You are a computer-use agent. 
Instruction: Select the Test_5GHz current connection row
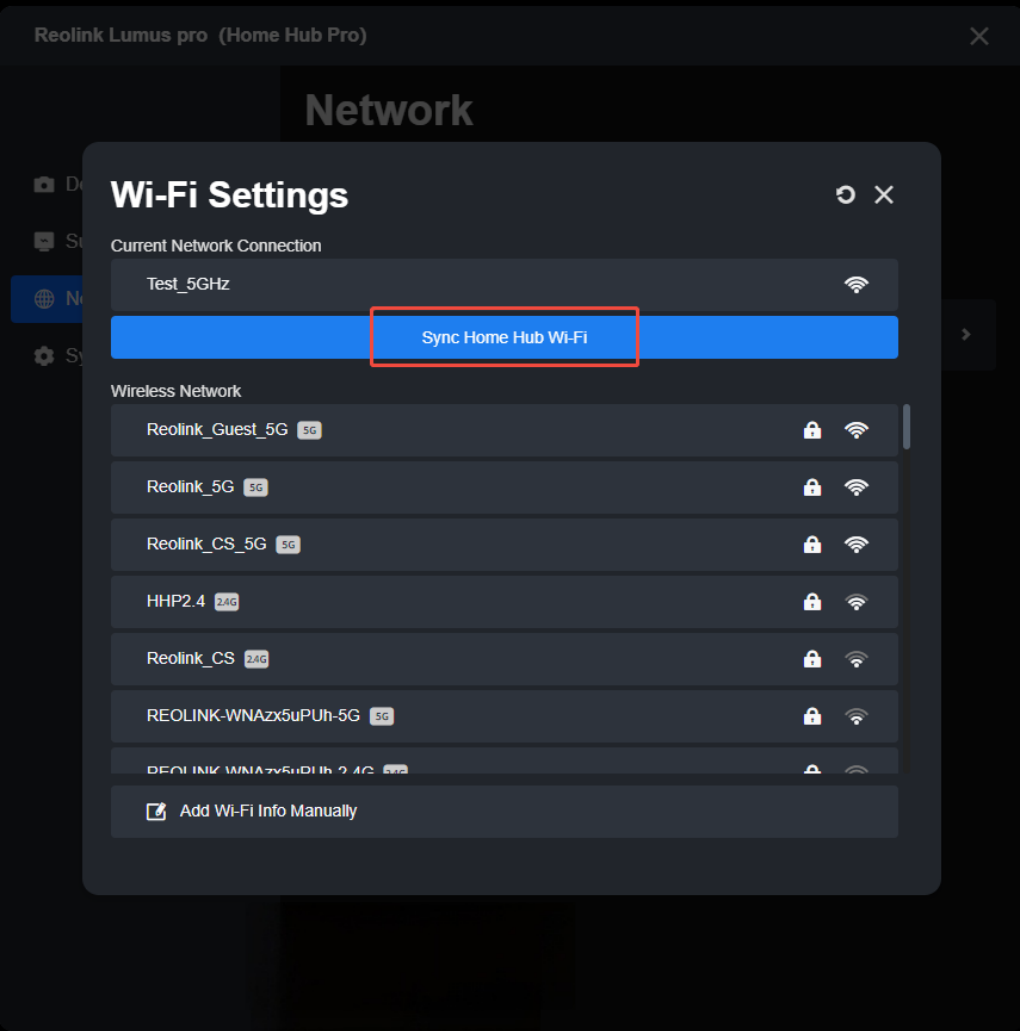[x=504, y=284]
